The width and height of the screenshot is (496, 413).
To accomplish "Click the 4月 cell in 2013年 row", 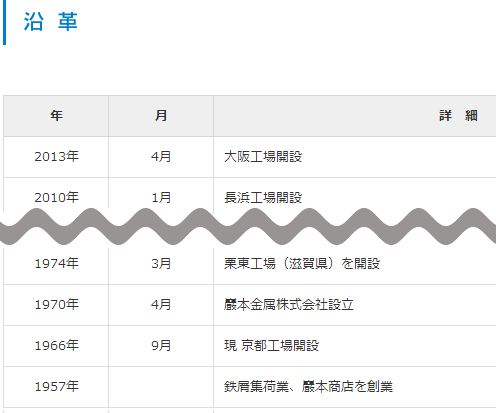I will 161,156.
